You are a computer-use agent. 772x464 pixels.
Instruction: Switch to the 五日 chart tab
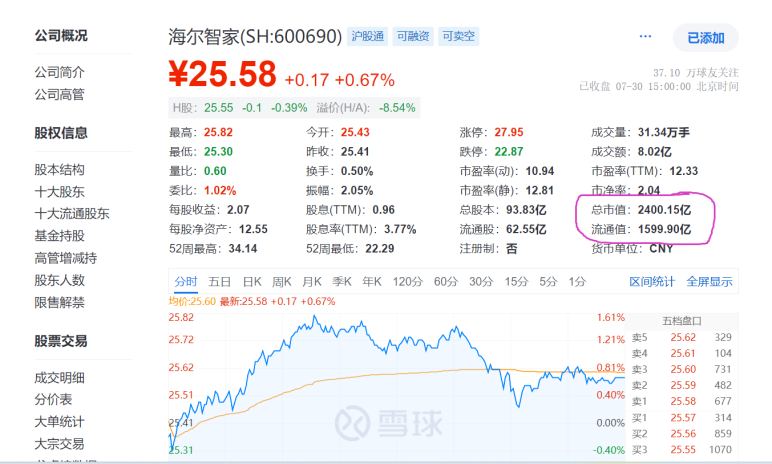(x=220, y=282)
